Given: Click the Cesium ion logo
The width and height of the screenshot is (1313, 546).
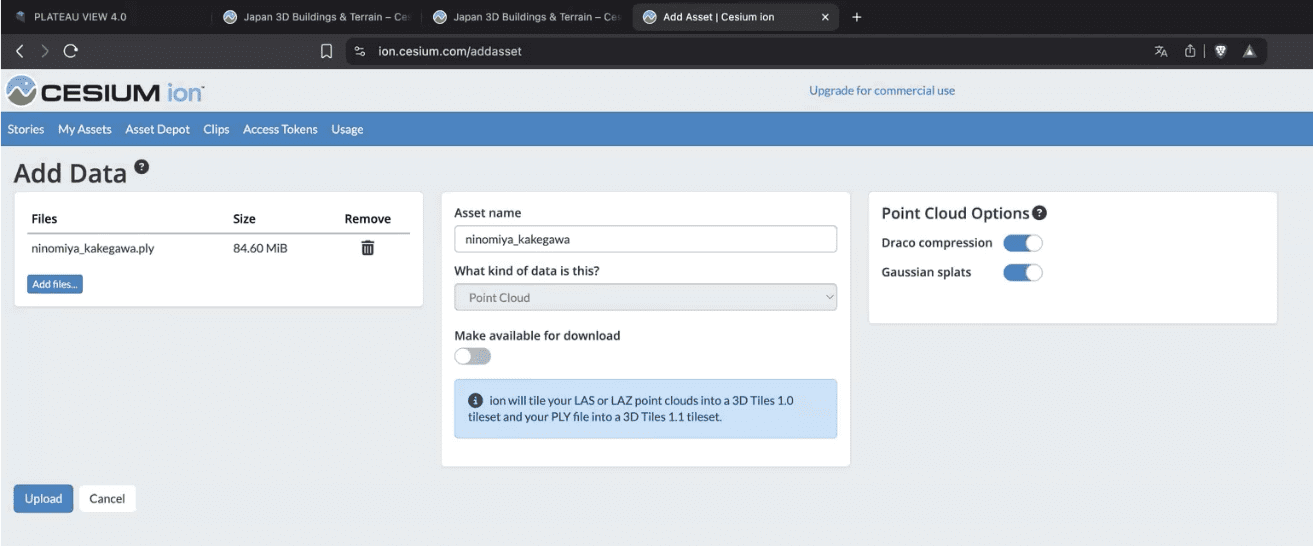Looking at the screenshot, I should click(x=105, y=92).
